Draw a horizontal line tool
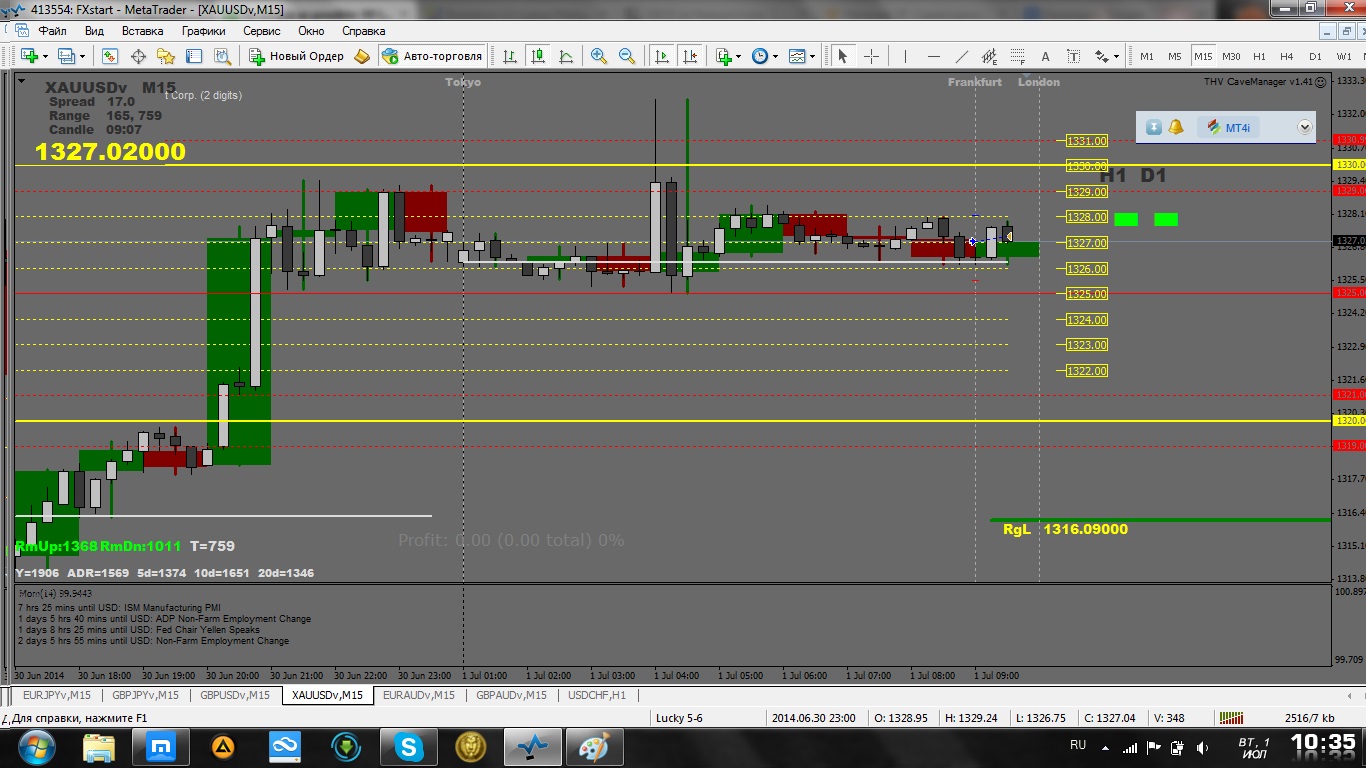 coord(934,56)
